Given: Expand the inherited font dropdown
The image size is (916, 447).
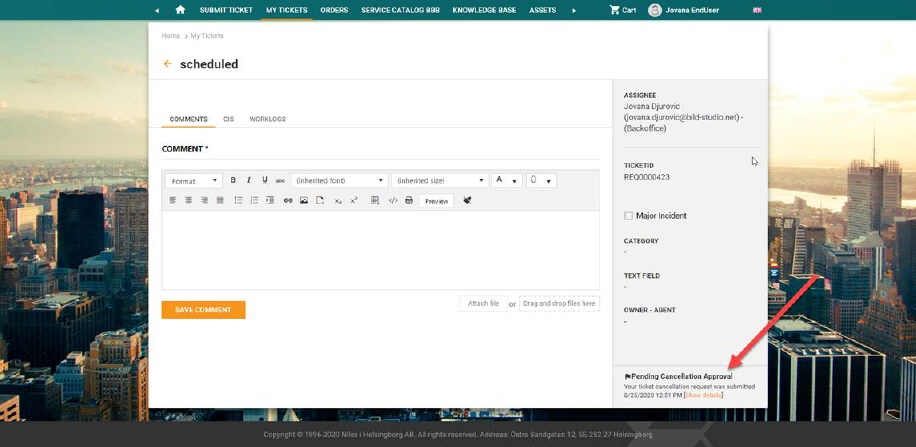Looking at the screenshot, I should pyautogui.click(x=340, y=181).
